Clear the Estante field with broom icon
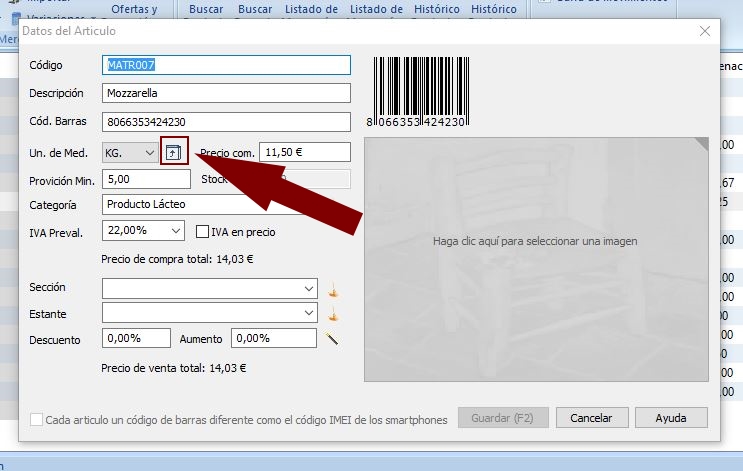743x471 pixels. pos(334,314)
